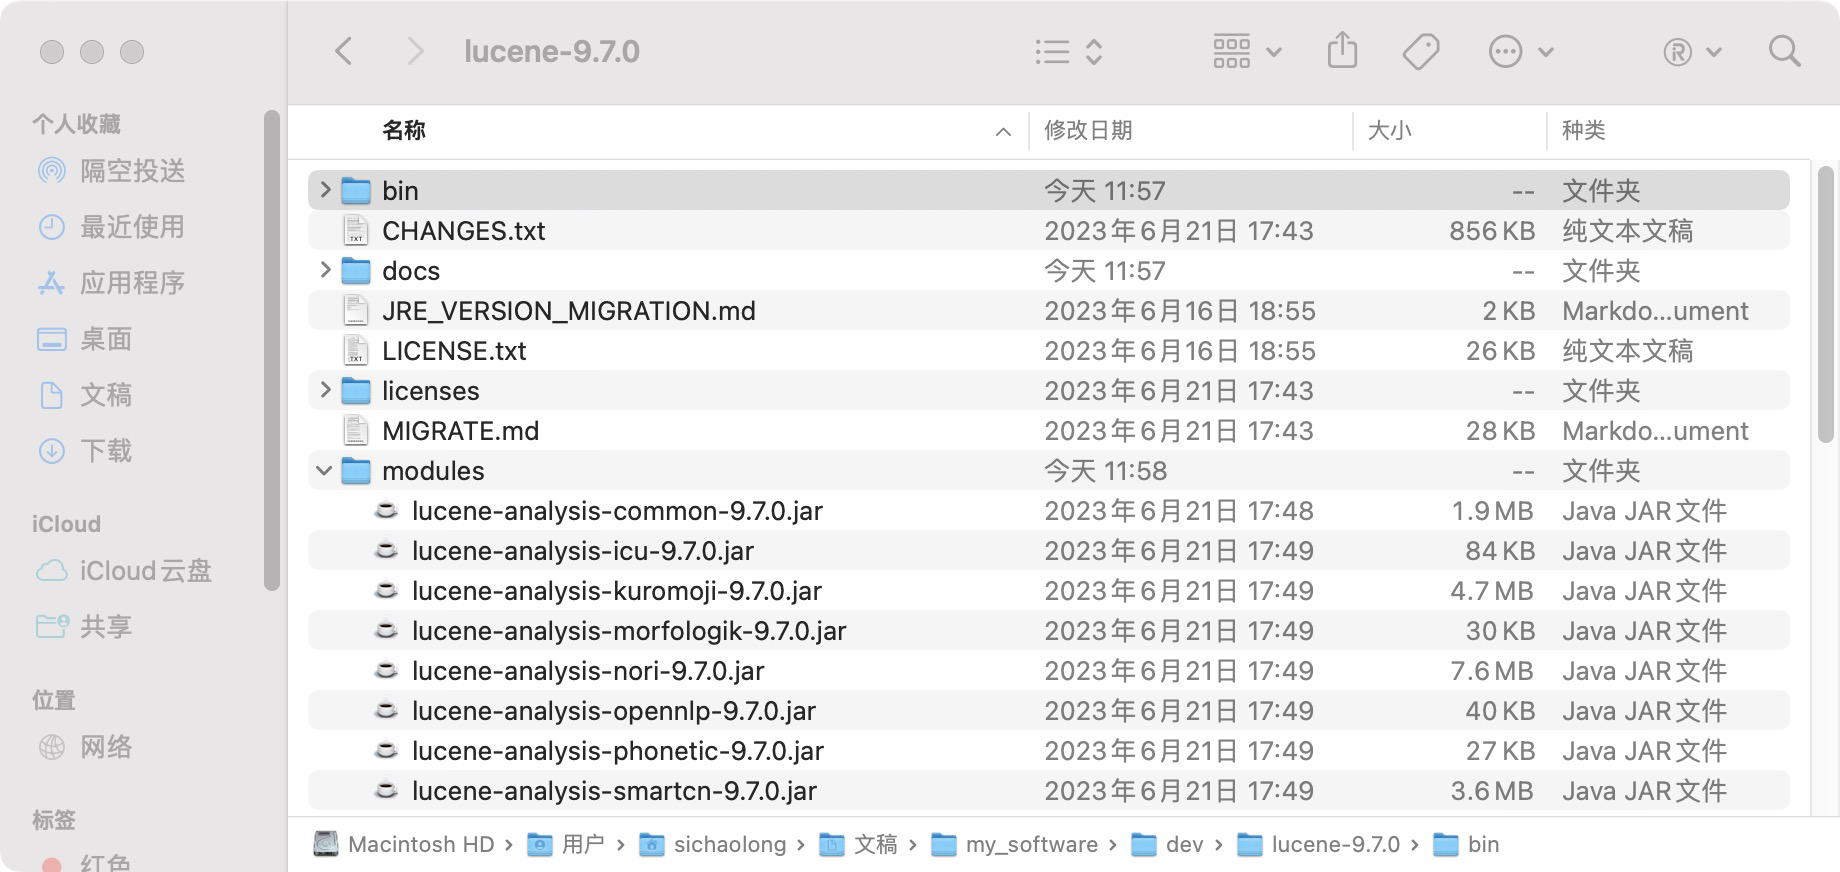Open Documents (文稿) in sidebar
Viewport: 1840px width, 872px height.
(x=85, y=395)
